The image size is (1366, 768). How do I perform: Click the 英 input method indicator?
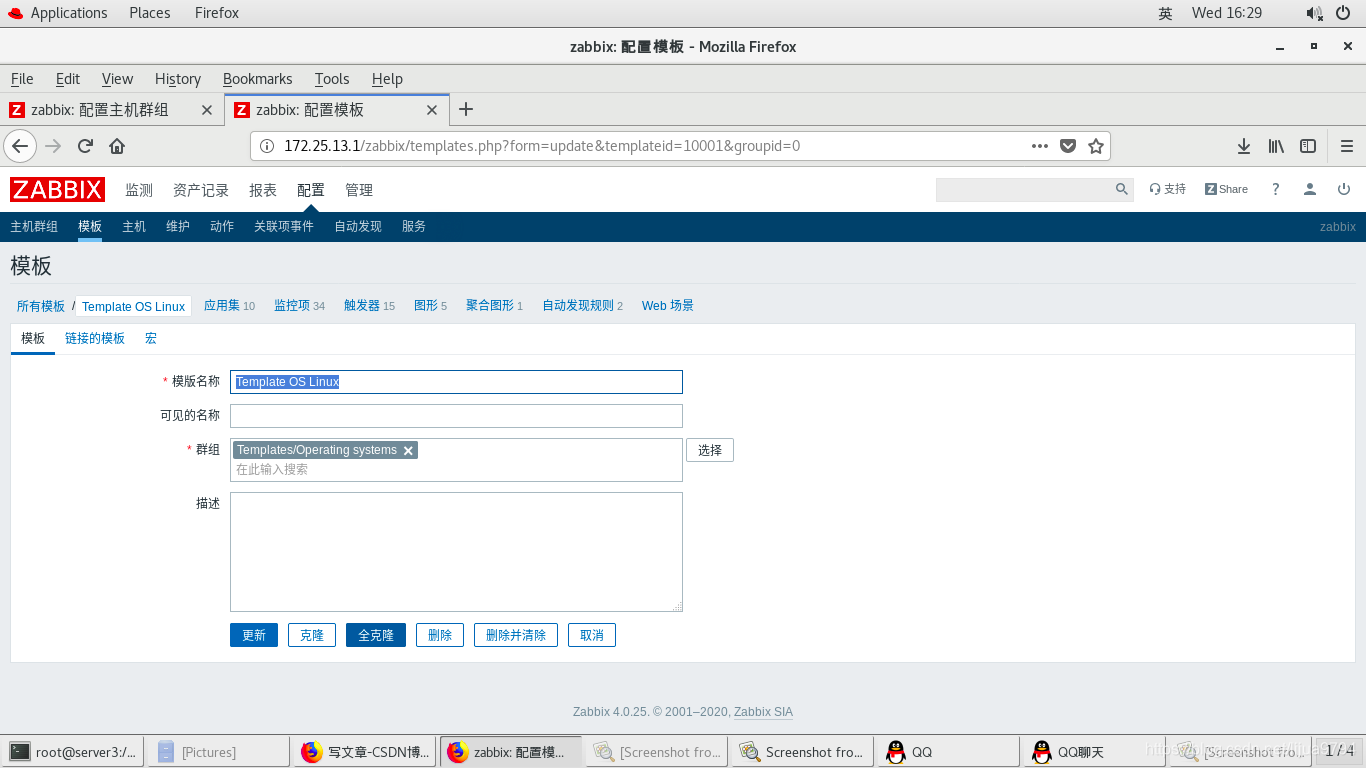(x=1165, y=13)
